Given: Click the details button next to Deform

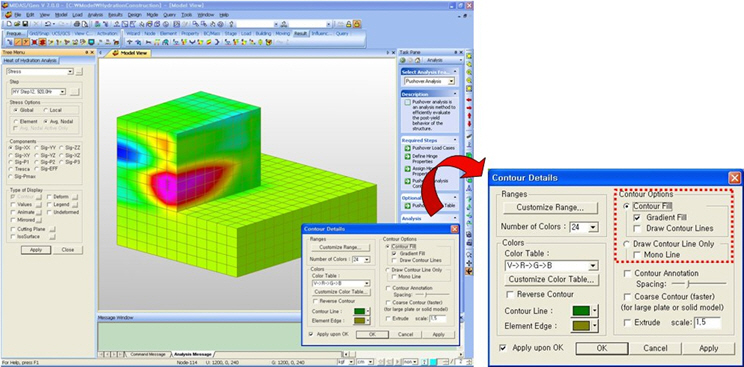Looking at the screenshot, I should pyautogui.click(x=75, y=197).
